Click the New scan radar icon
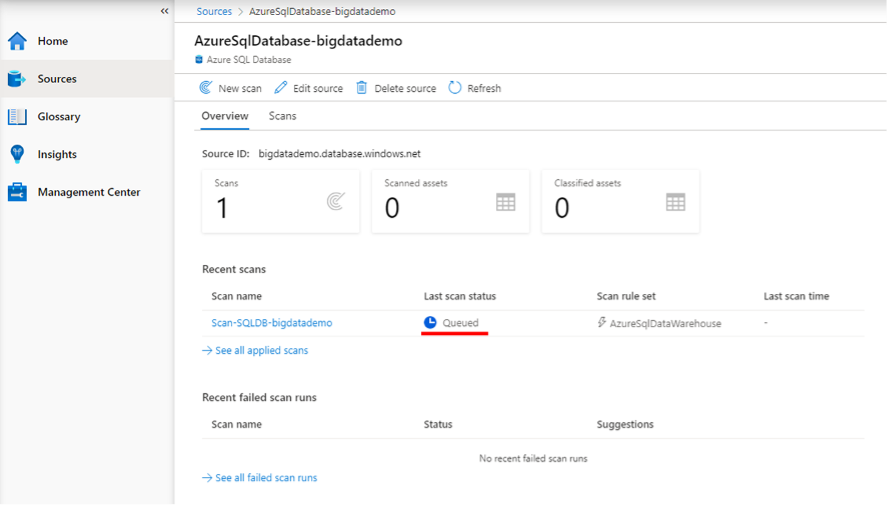Image resolution: width=889 pixels, height=506 pixels. [x=206, y=87]
